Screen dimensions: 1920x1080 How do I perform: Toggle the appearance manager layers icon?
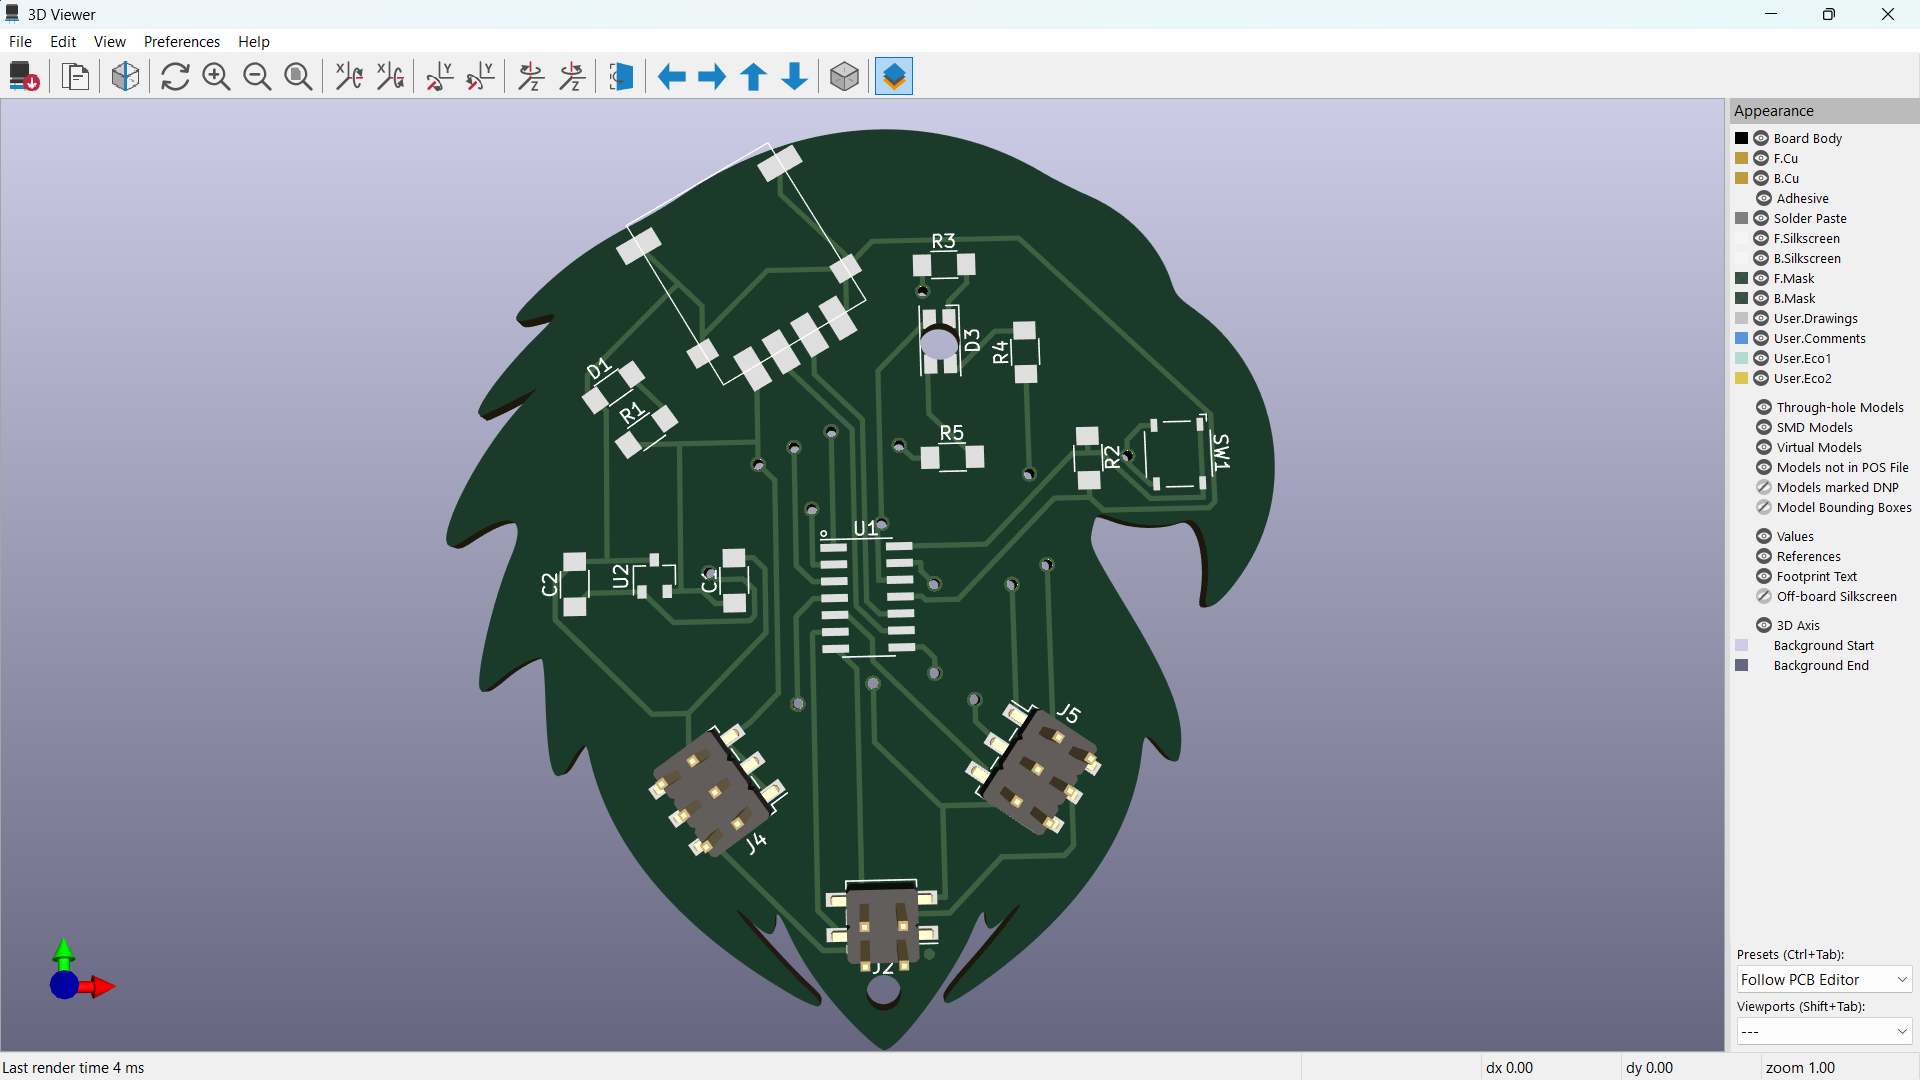(x=894, y=77)
